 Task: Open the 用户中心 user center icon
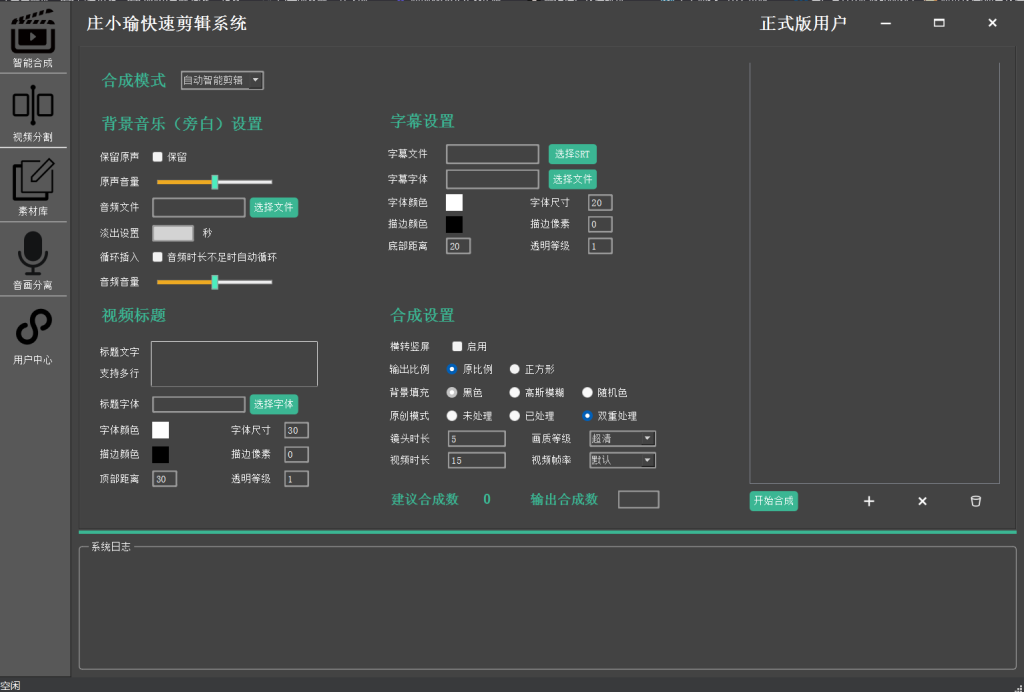[33, 328]
